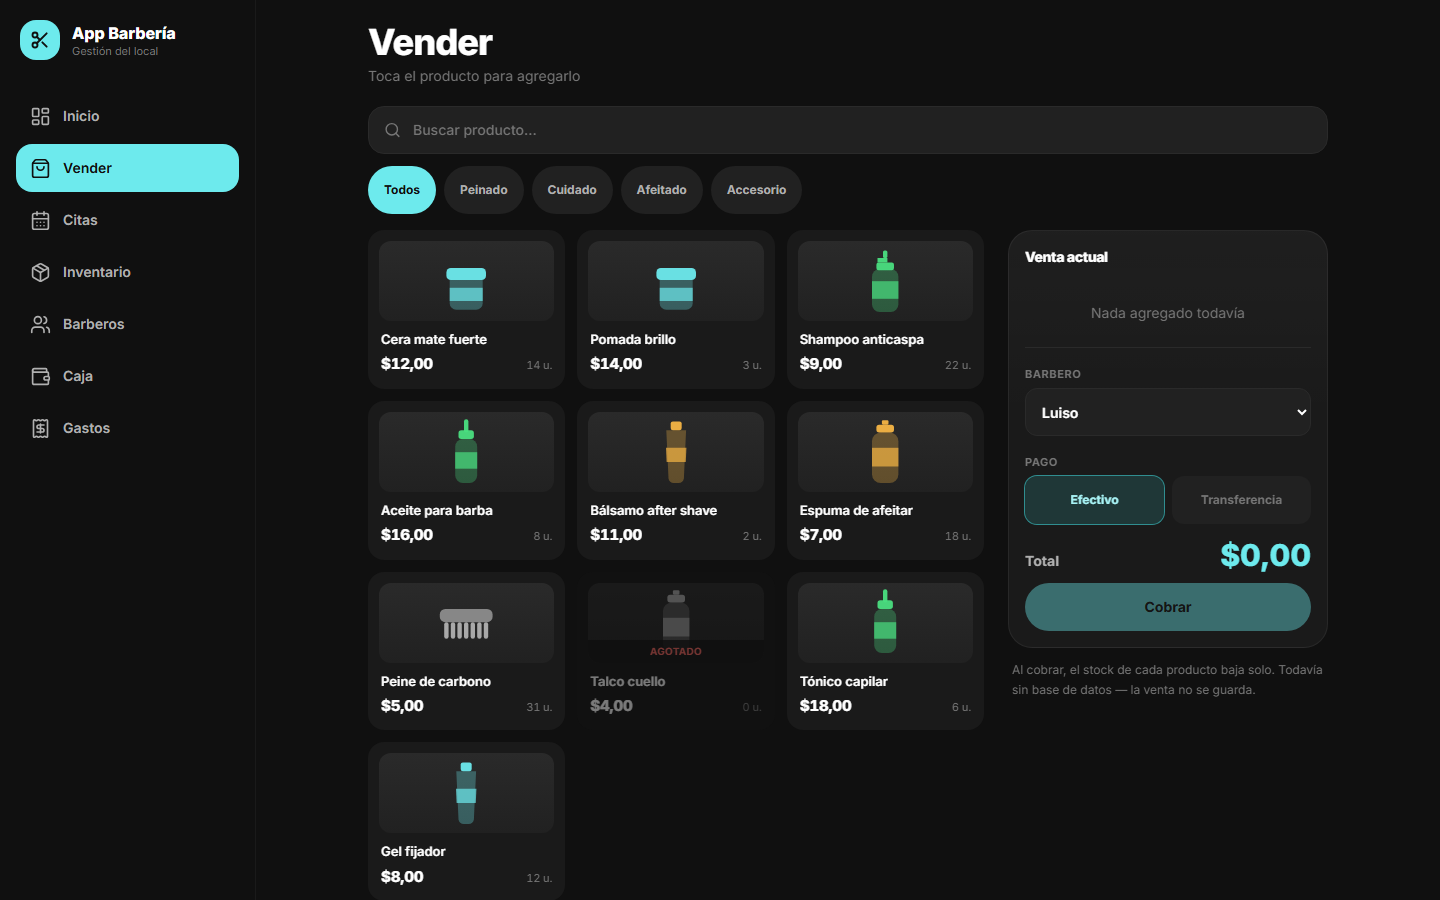Image resolution: width=1440 pixels, height=900 pixels.
Task: Click the Inicio dashboard grid icon
Action: tap(40, 116)
